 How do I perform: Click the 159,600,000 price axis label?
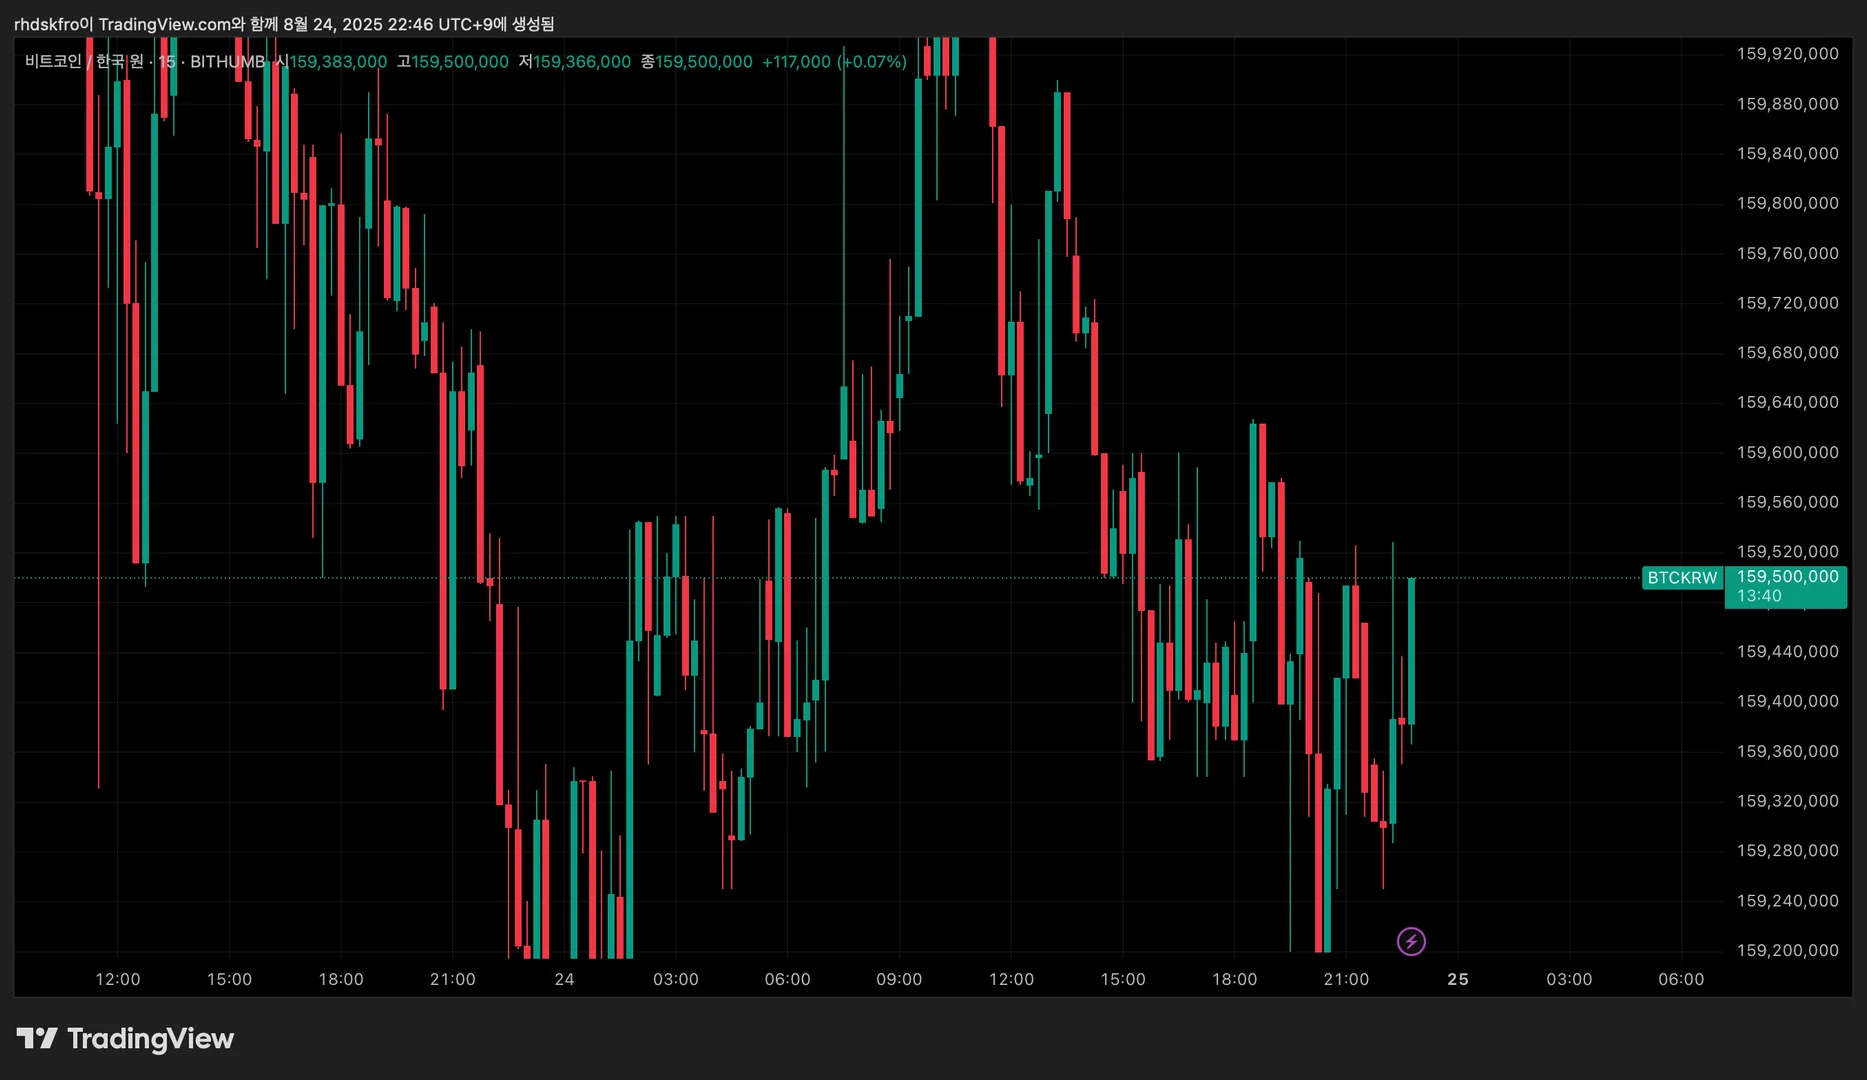click(x=1787, y=452)
